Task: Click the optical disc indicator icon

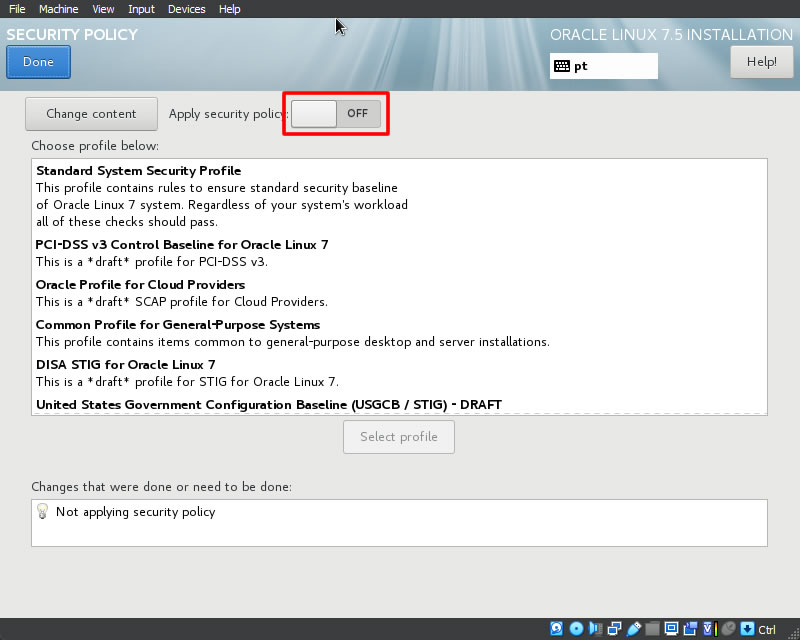Action: coord(576,628)
